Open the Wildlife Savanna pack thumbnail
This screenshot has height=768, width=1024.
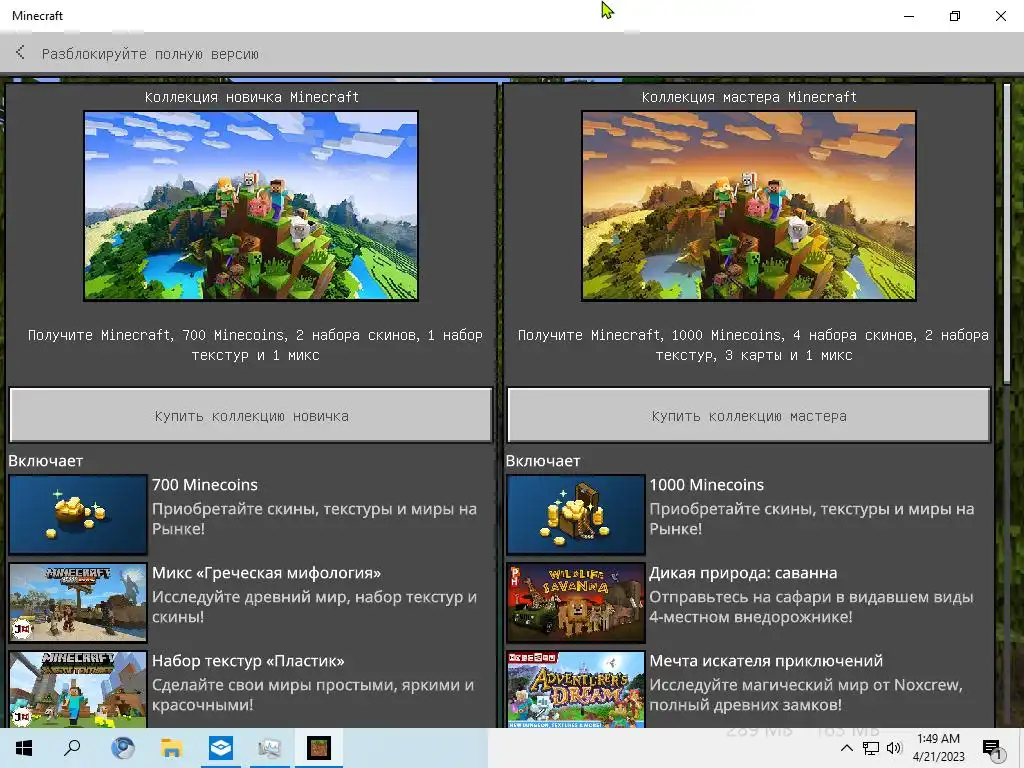tap(575, 603)
